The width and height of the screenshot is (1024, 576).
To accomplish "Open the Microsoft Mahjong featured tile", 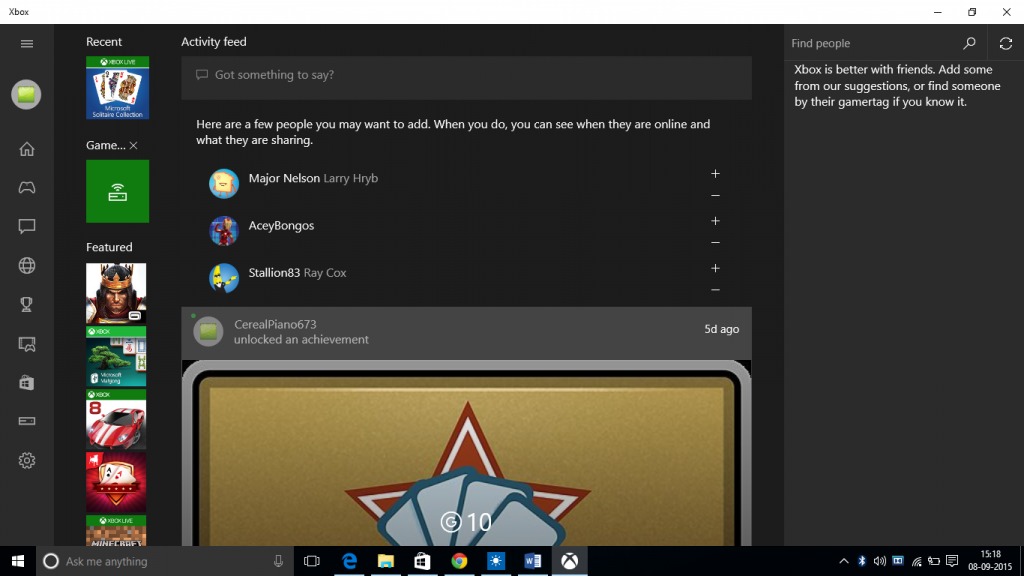I will coord(116,357).
